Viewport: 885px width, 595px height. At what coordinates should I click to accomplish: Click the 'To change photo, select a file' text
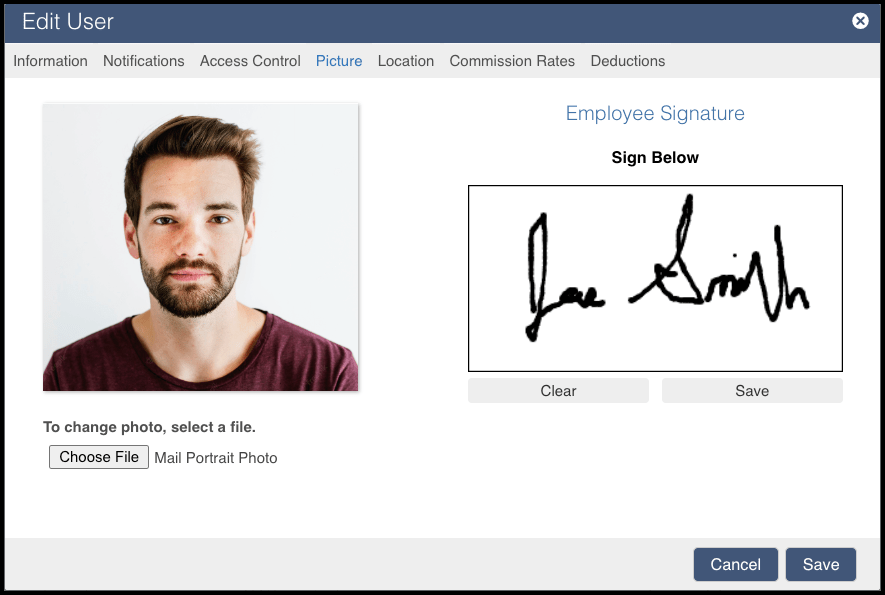pyautogui.click(x=150, y=427)
